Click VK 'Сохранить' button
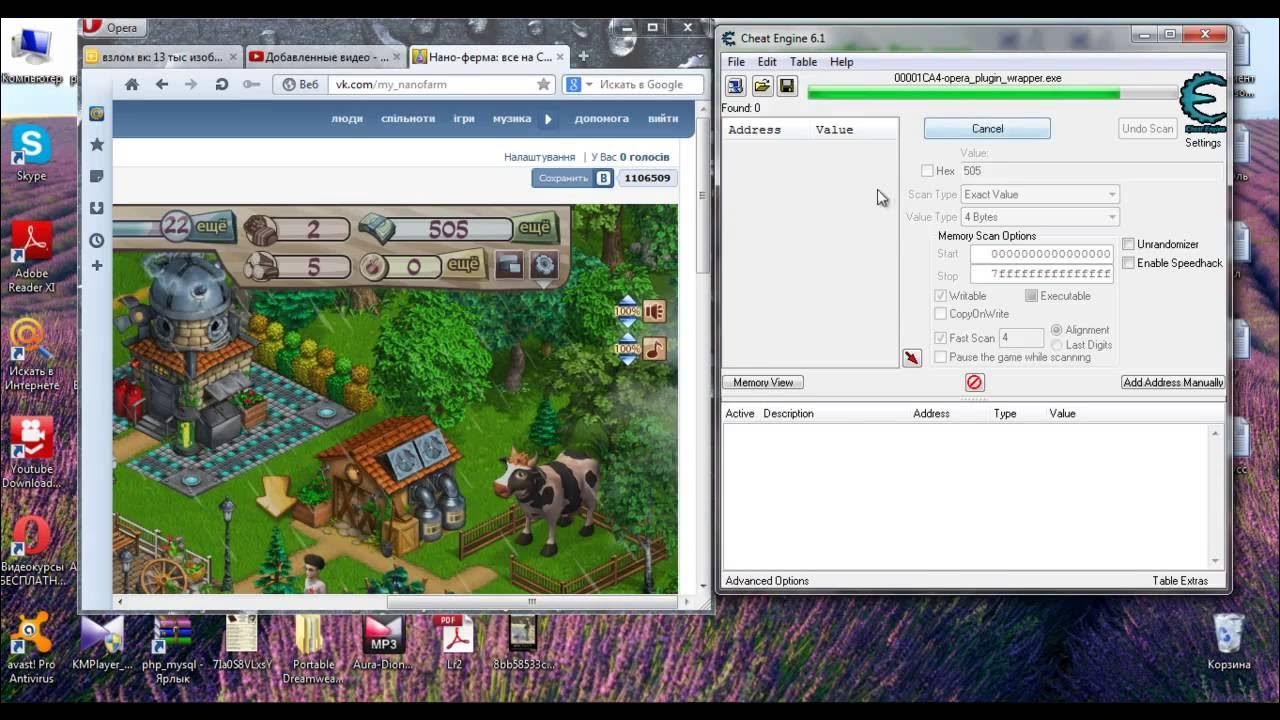 click(x=573, y=178)
